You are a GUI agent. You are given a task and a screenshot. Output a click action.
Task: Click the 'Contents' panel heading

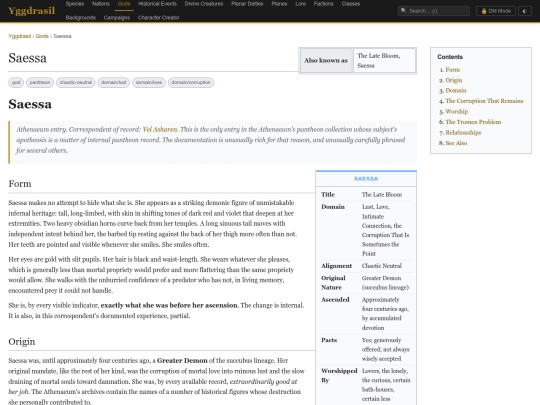tap(450, 57)
